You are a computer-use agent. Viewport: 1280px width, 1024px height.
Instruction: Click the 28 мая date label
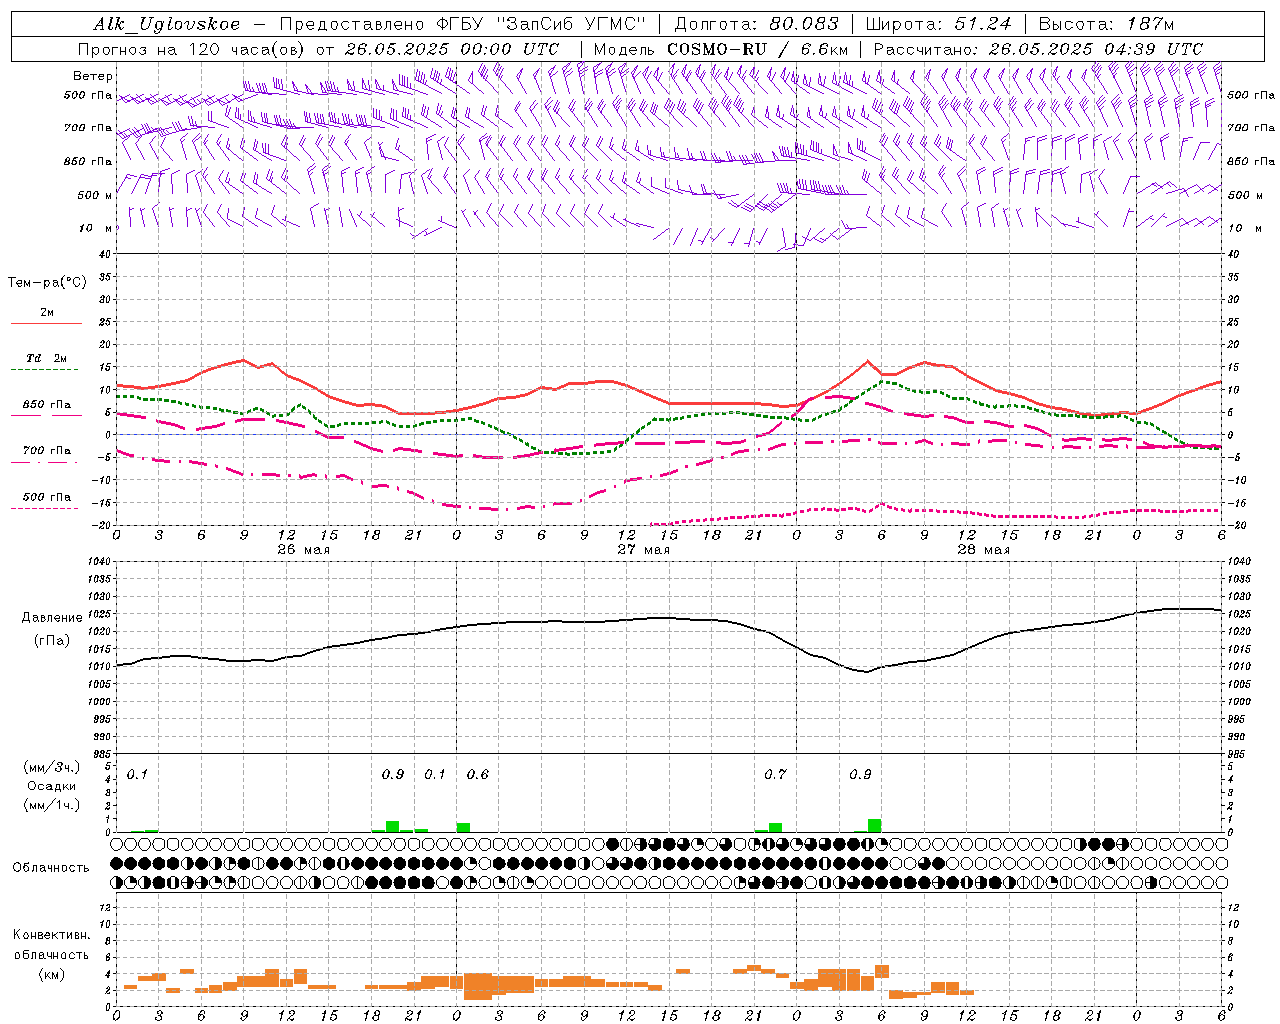click(x=983, y=550)
